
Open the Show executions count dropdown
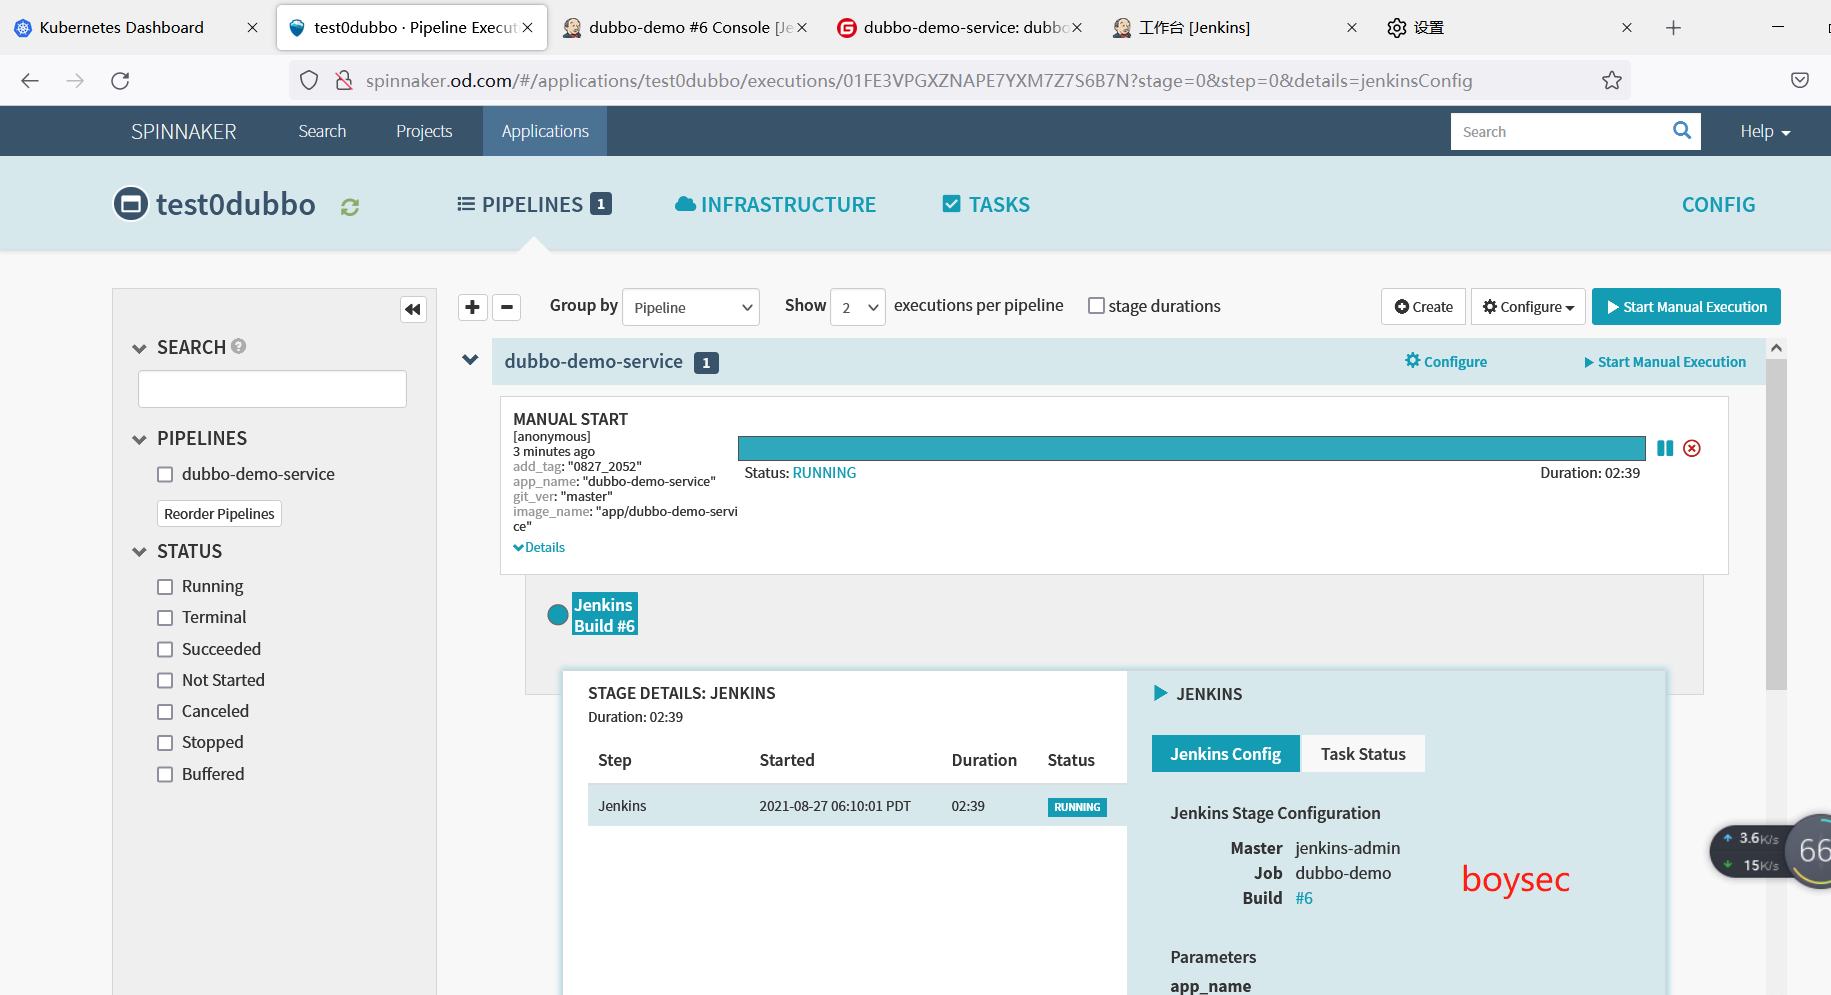[x=858, y=307]
